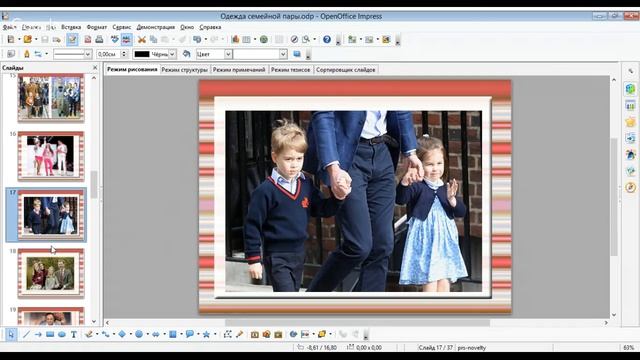
Task: Expand the Arrange dropdown arrow
Action: tap(330, 334)
